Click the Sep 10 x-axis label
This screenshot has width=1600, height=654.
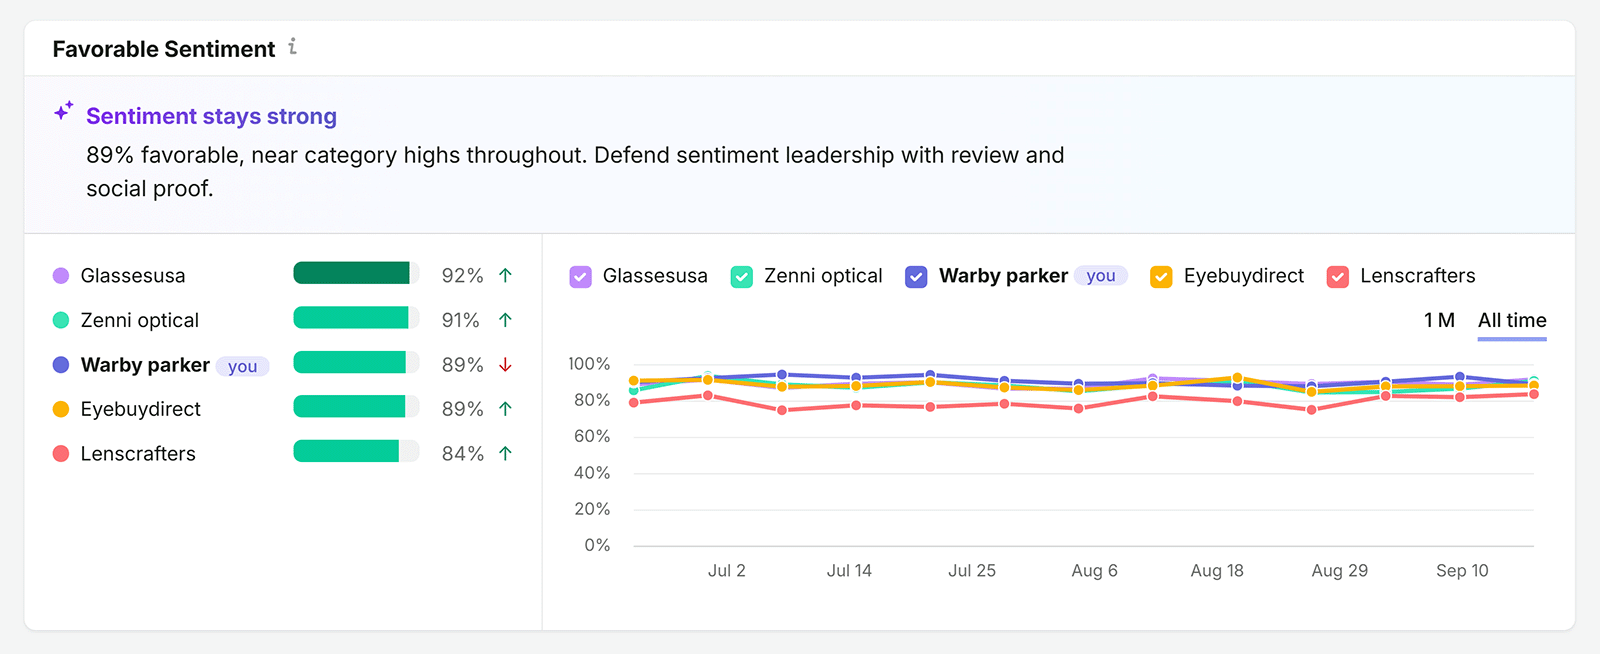1462,571
